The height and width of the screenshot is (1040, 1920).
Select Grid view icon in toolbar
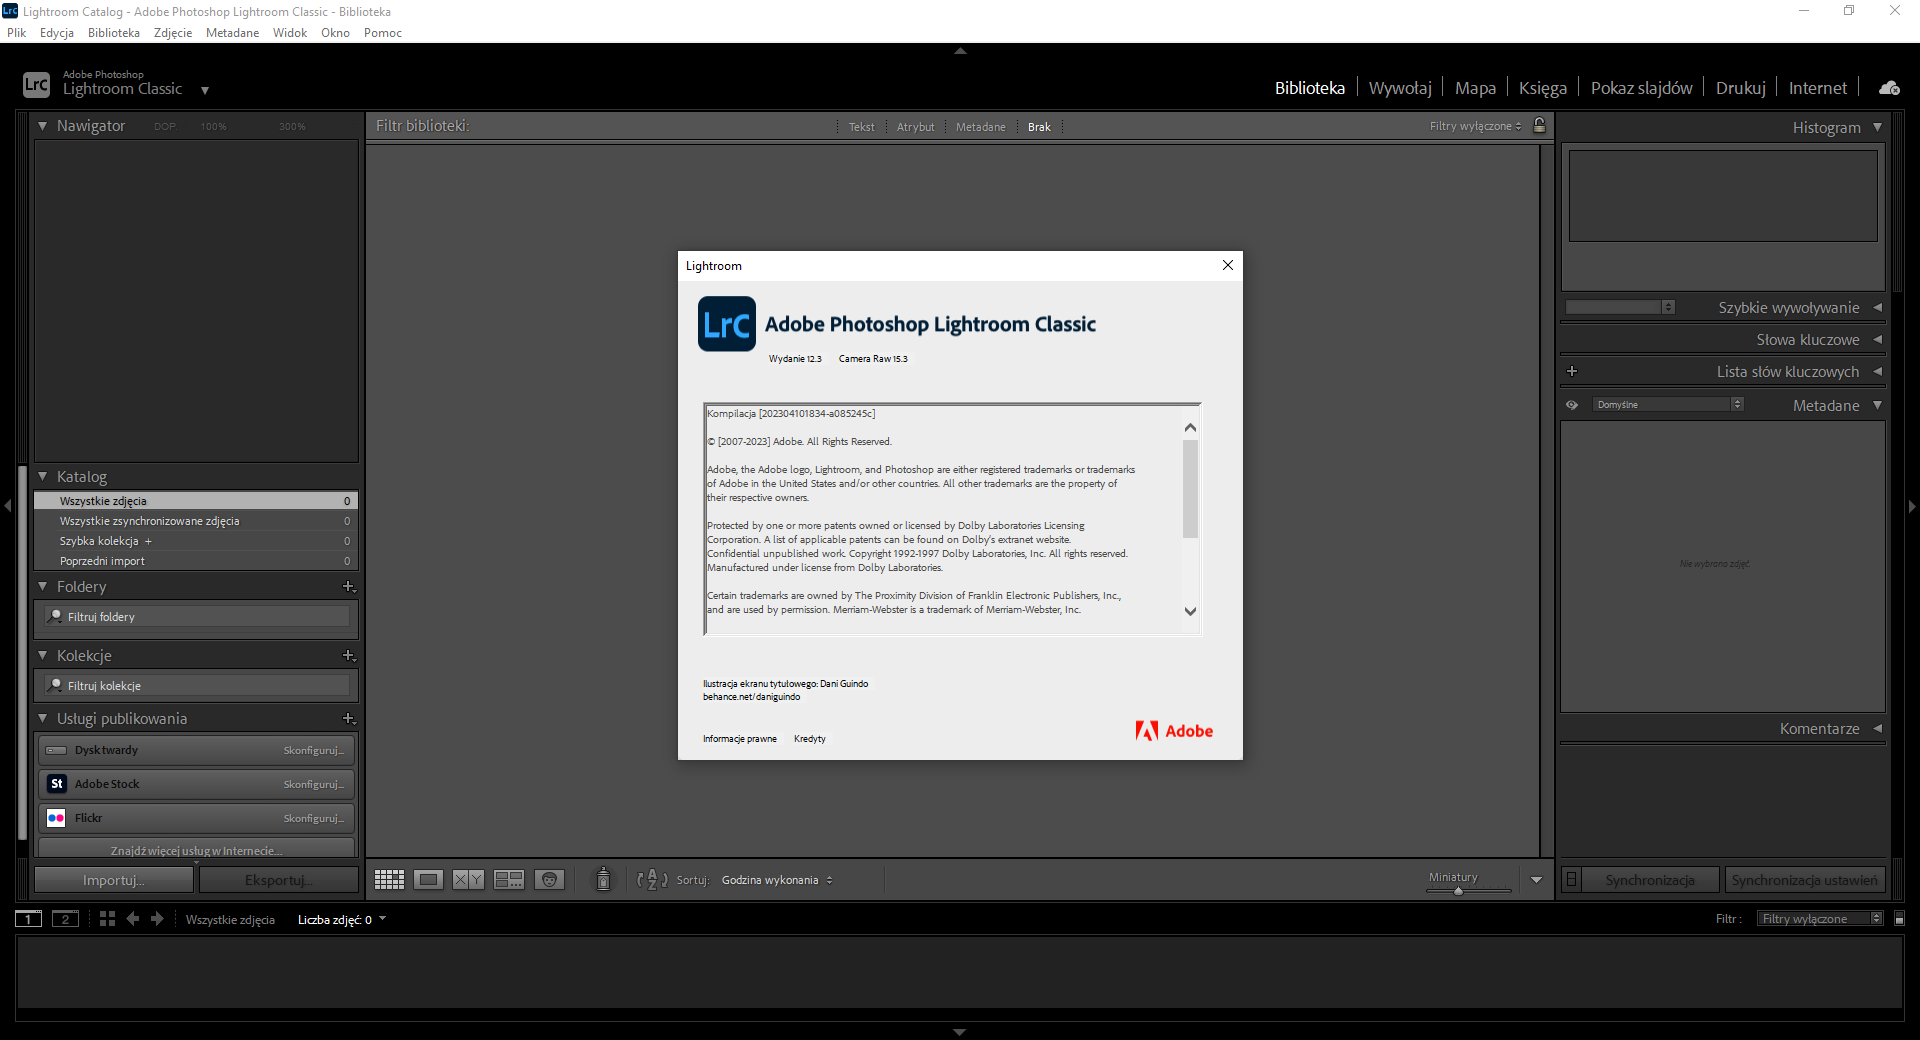point(389,880)
